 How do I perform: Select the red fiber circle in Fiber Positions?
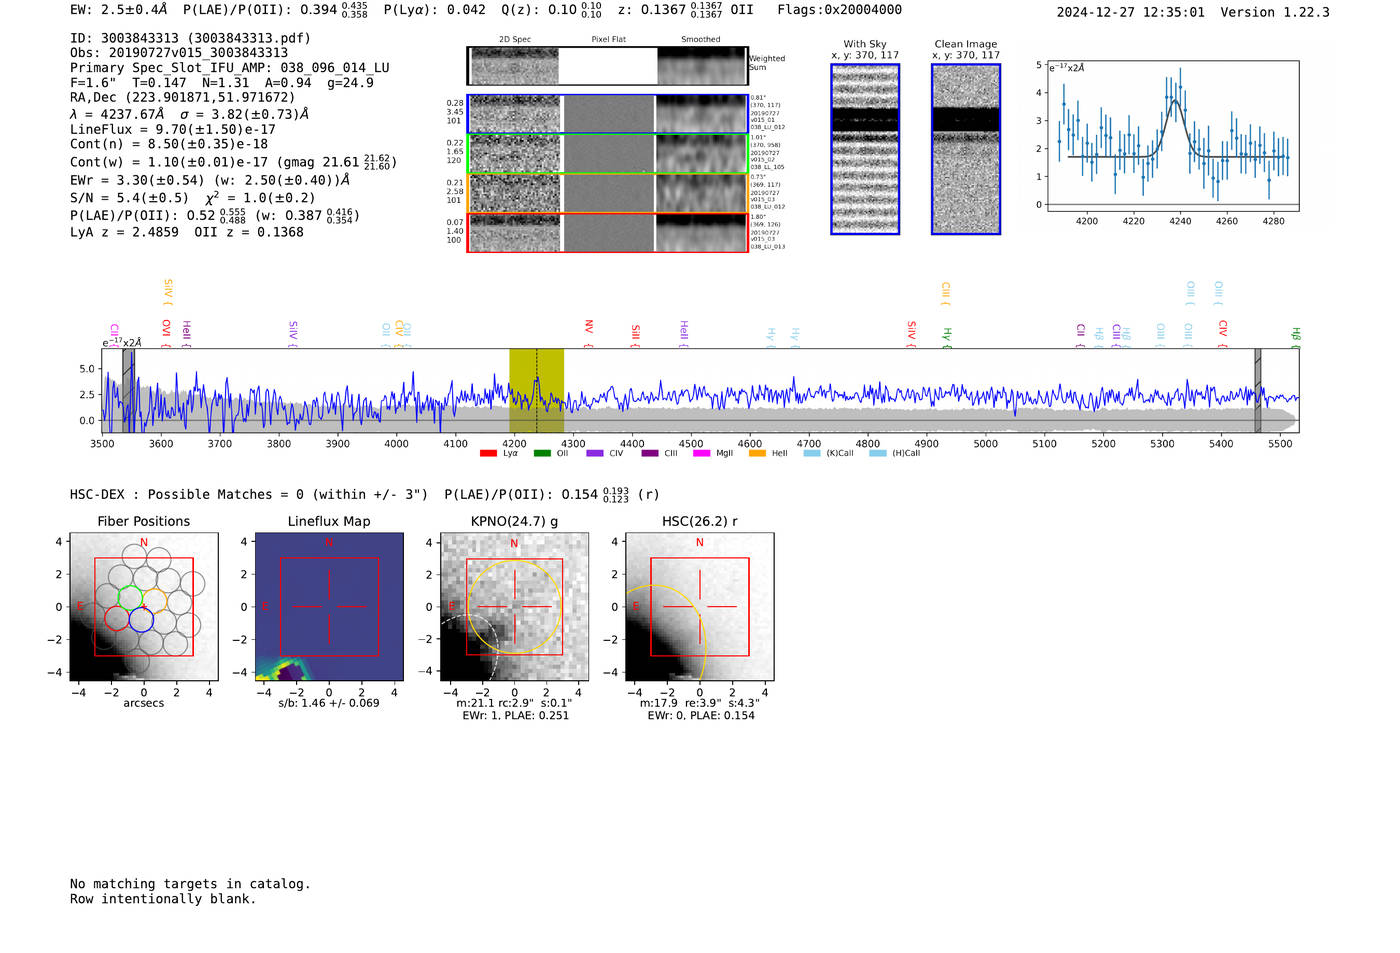click(x=117, y=618)
